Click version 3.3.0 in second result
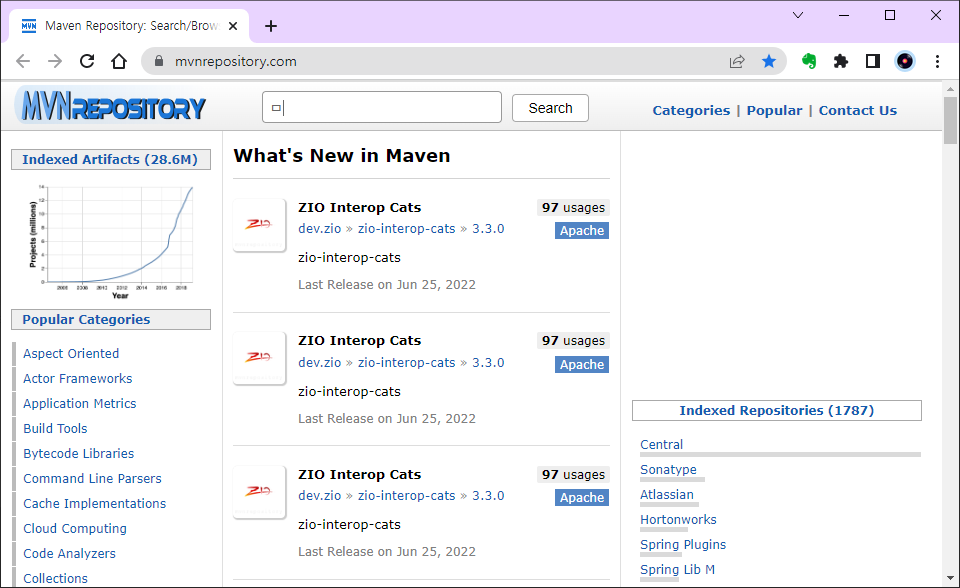Image resolution: width=960 pixels, height=588 pixels. (488, 363)
